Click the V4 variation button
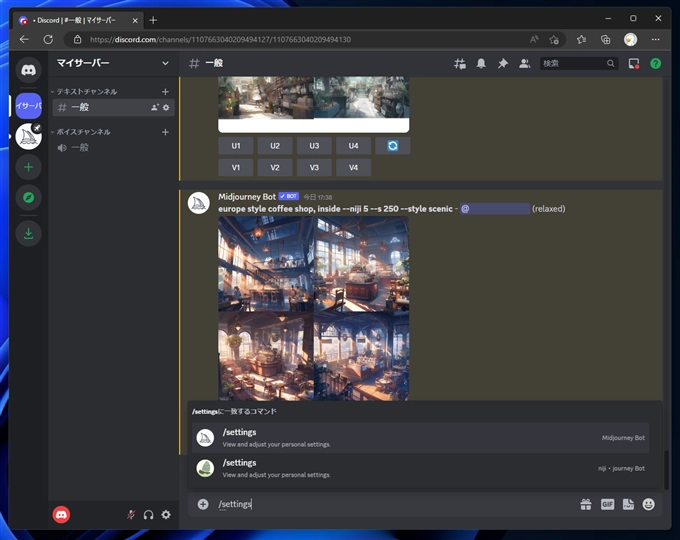Screen dimensions: 680x540 (353, 168)
